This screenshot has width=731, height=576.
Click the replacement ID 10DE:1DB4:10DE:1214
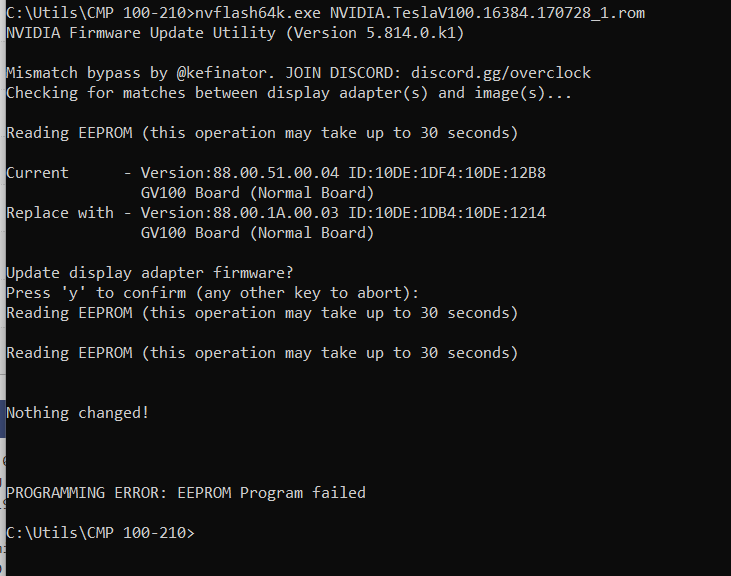coord(460,213)
